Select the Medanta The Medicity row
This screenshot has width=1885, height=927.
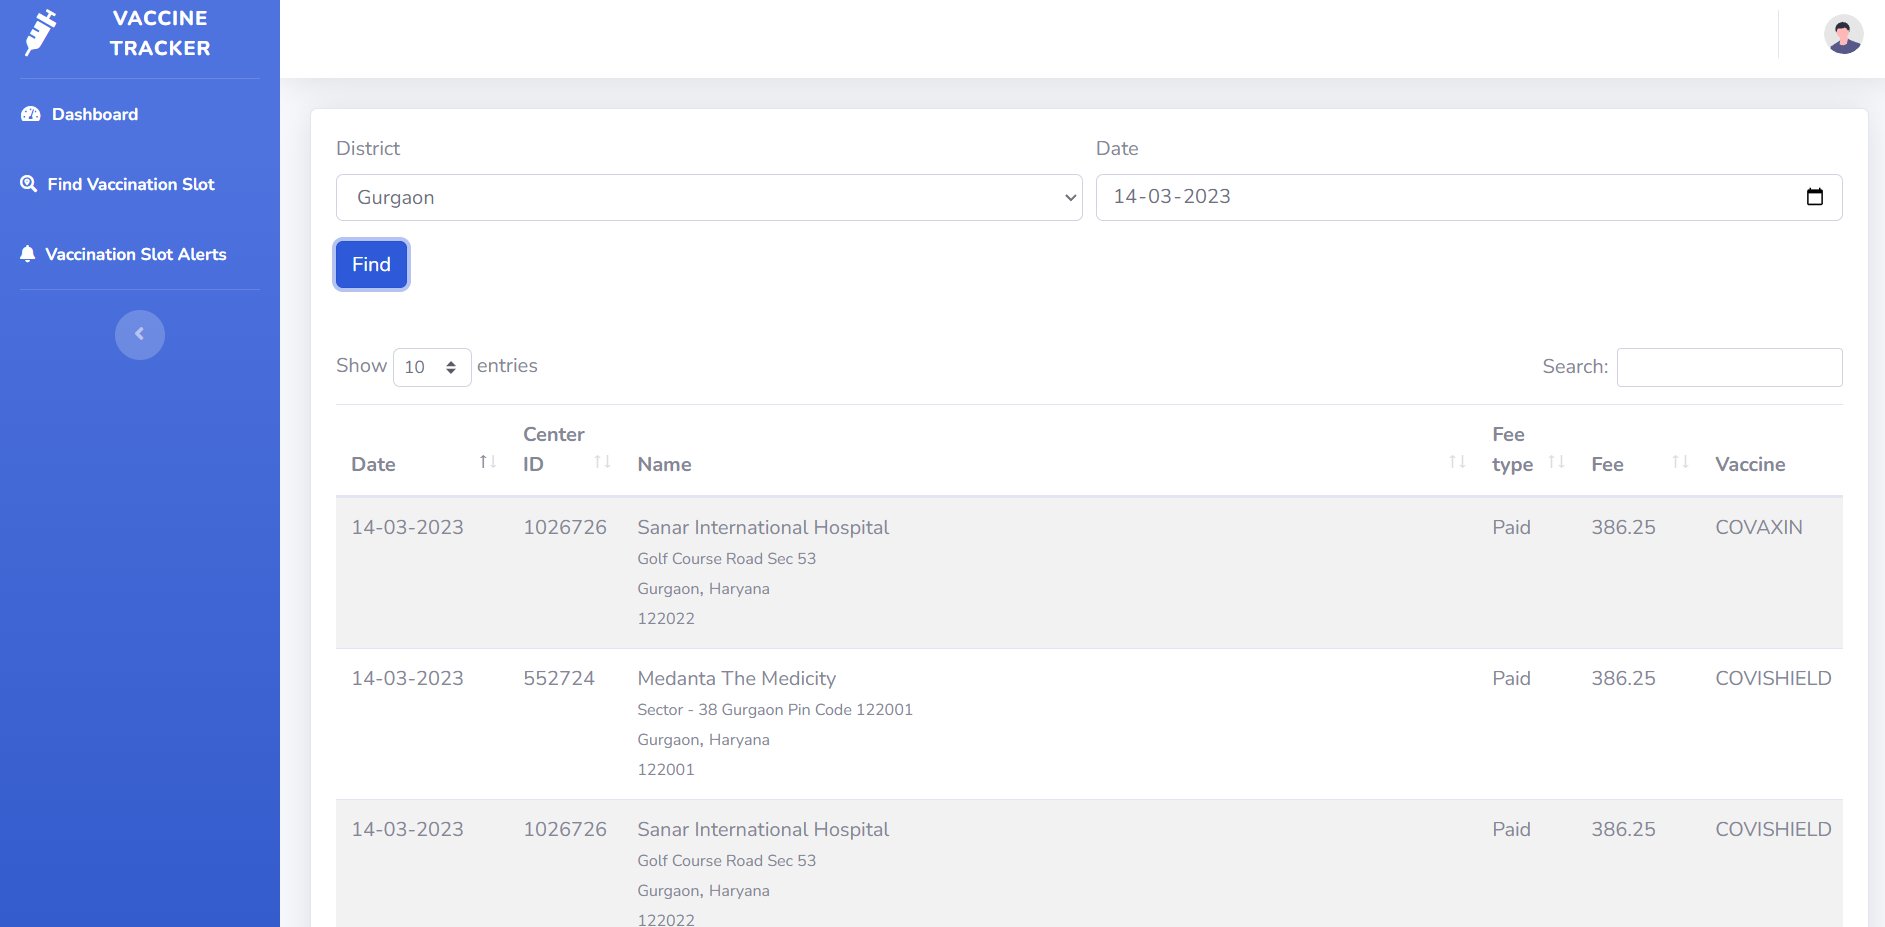pyautogui.click(x=1088, y=723)
